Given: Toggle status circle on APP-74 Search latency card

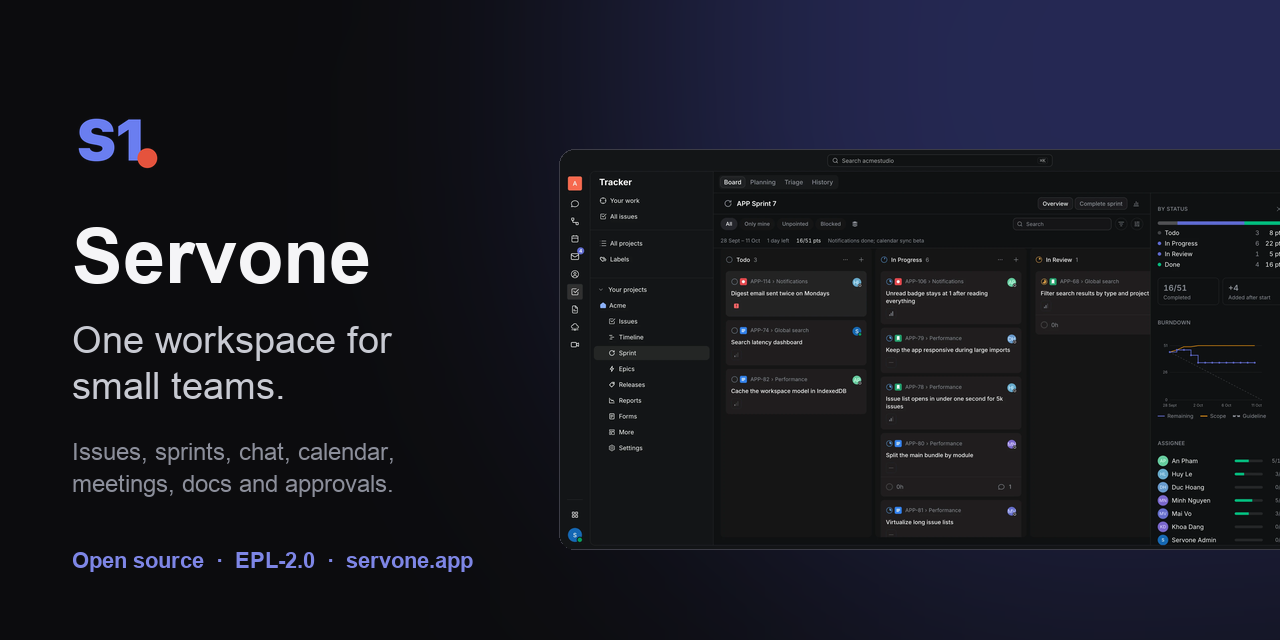Looking at the screenshot, I should (734, 330).
